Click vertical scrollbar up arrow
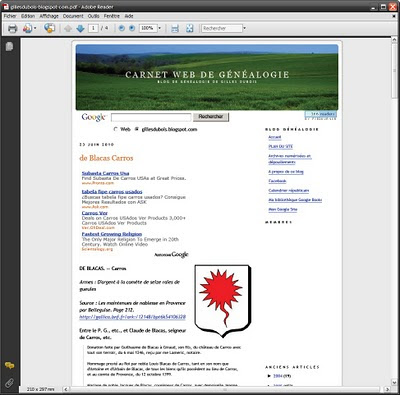Viewport: 400px width, 395px height. pos(394,40)
